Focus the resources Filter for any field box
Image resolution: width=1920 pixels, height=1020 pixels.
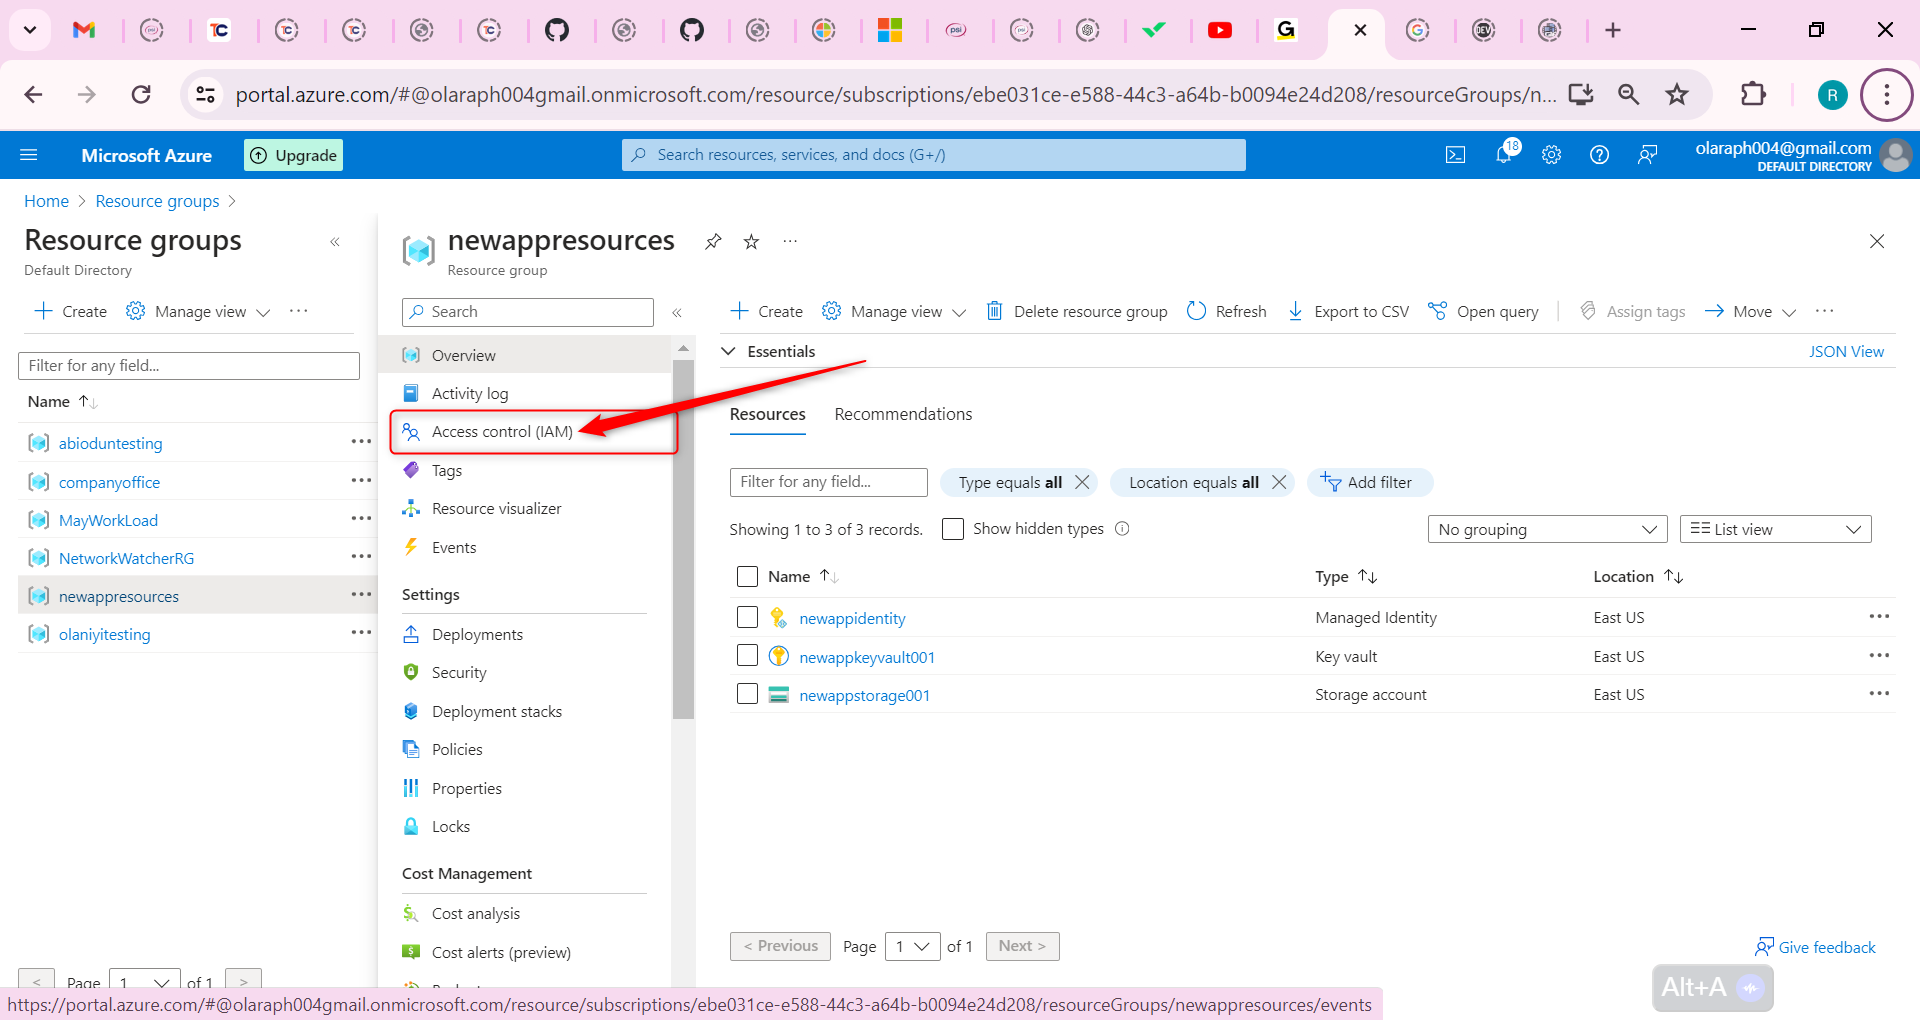829,482
